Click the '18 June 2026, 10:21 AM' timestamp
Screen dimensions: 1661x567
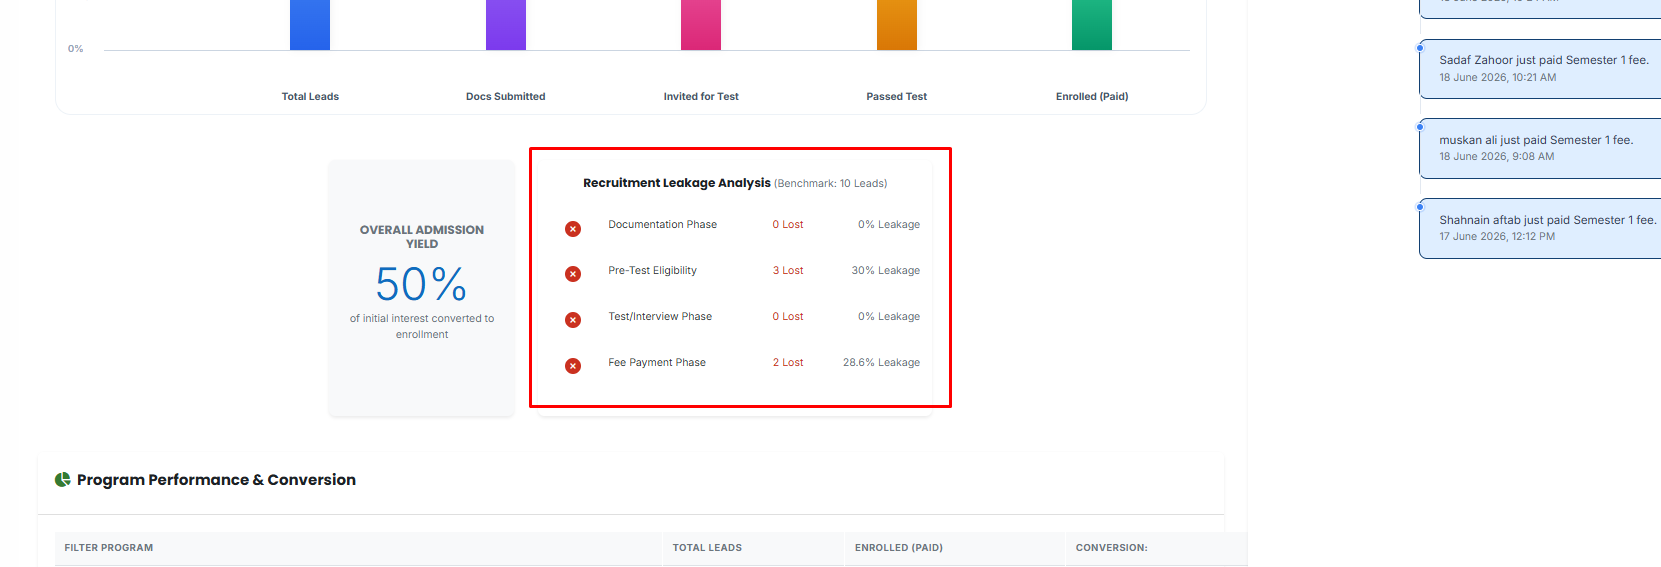click(x=1498, y=77)
